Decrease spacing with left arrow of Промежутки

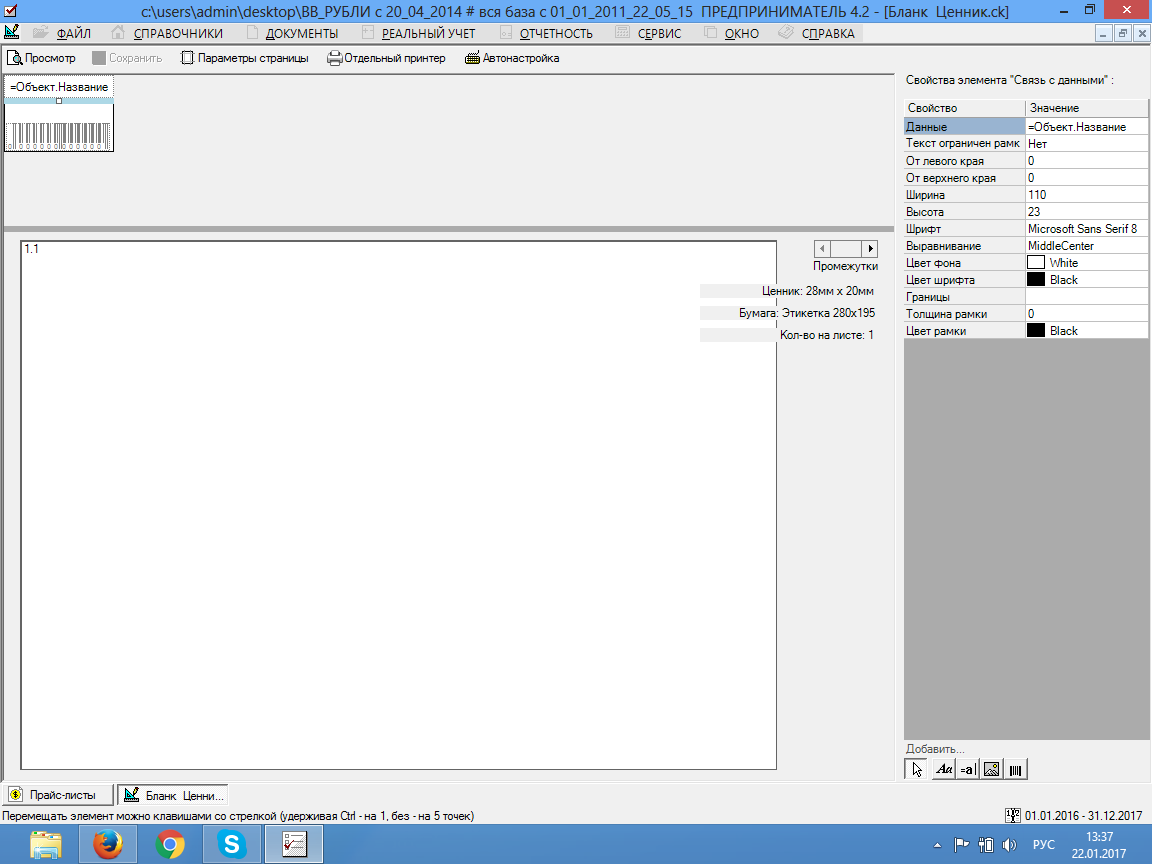823,249
